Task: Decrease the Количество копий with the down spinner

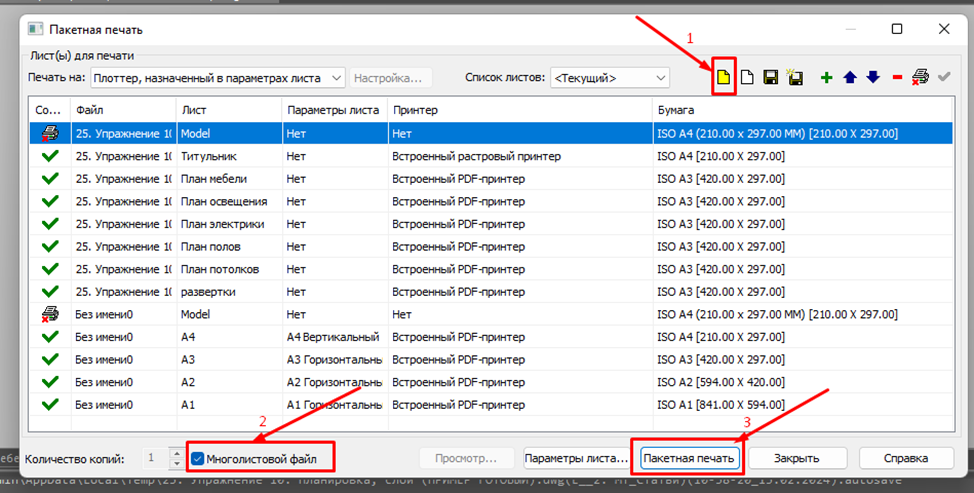Action: click(177, 464)
